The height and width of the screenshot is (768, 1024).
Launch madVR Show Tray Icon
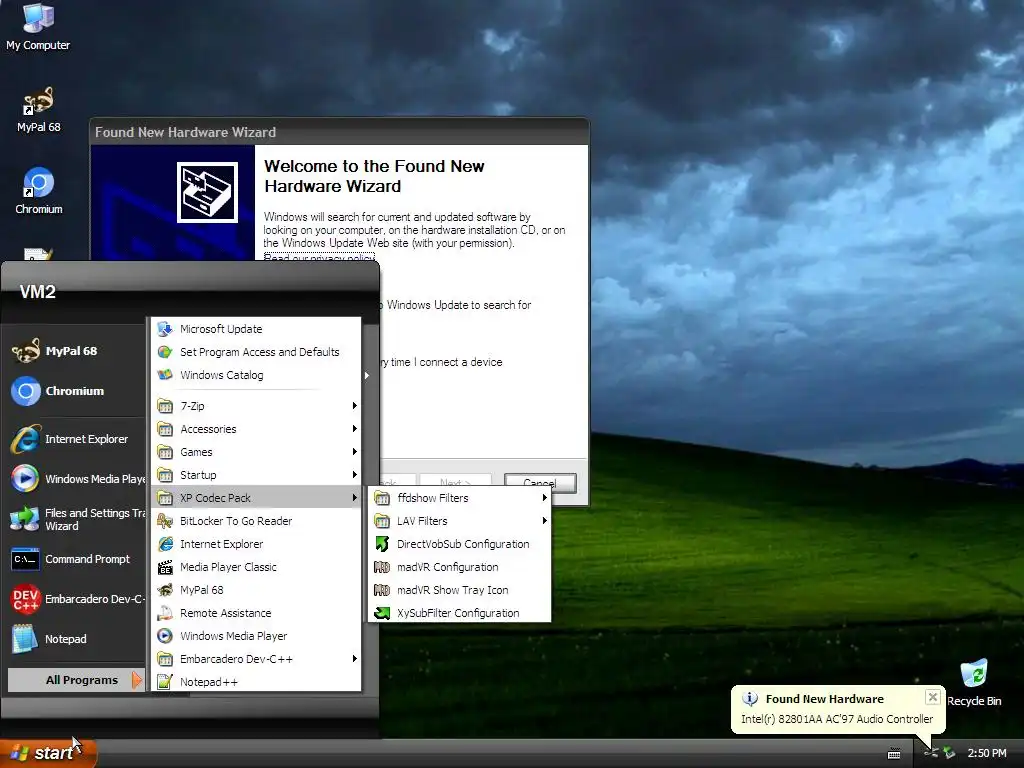[x=460, y=590]
